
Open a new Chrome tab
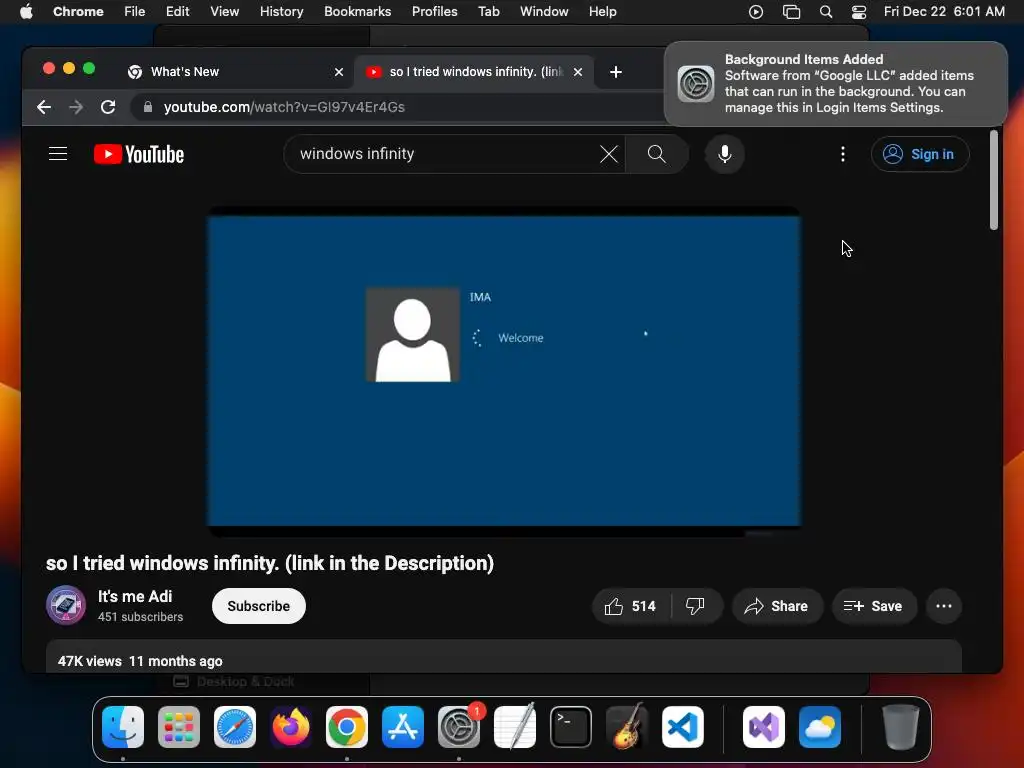click(x=615, y=72)
